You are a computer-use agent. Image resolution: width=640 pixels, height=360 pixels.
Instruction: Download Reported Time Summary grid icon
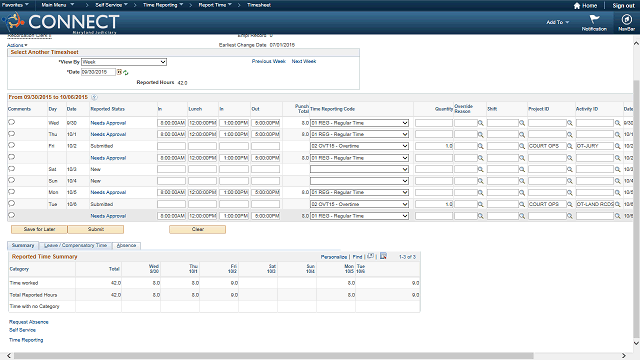pyautogui.click(x=383, y=256)
